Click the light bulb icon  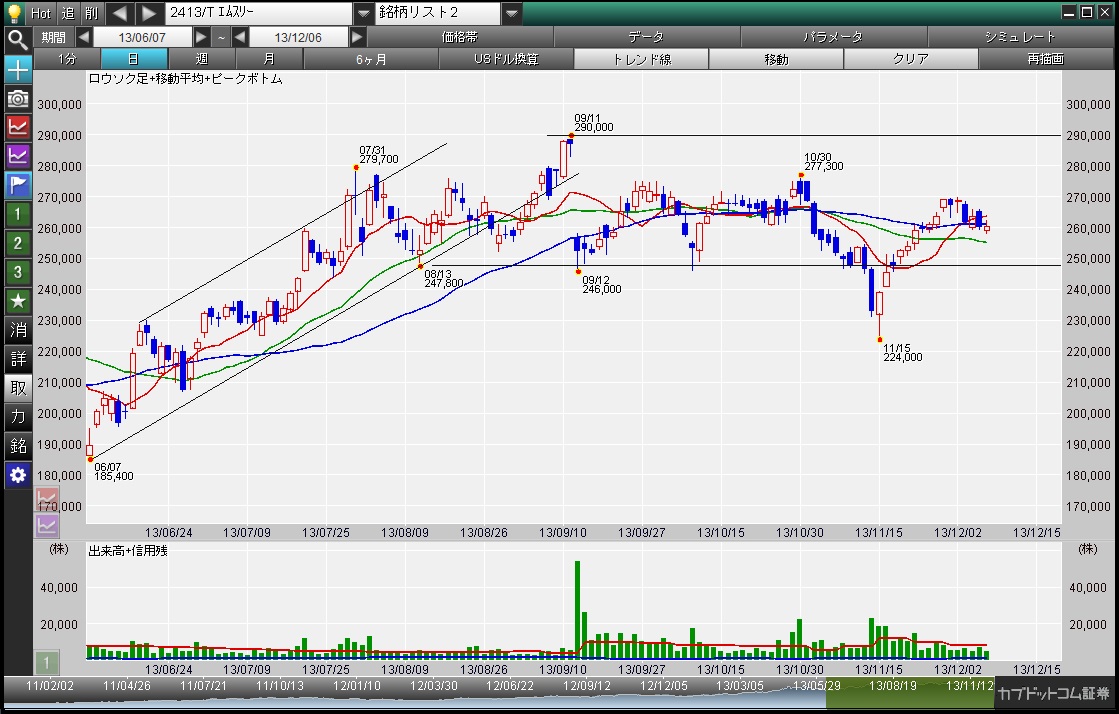click(x=14, y=13)
